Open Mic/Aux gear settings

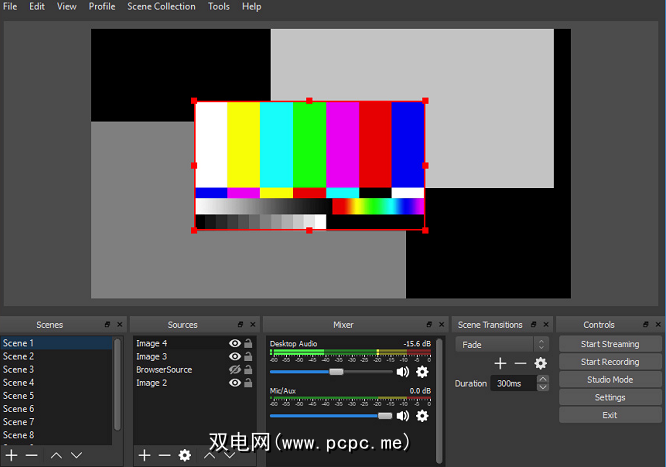(422, 416)
